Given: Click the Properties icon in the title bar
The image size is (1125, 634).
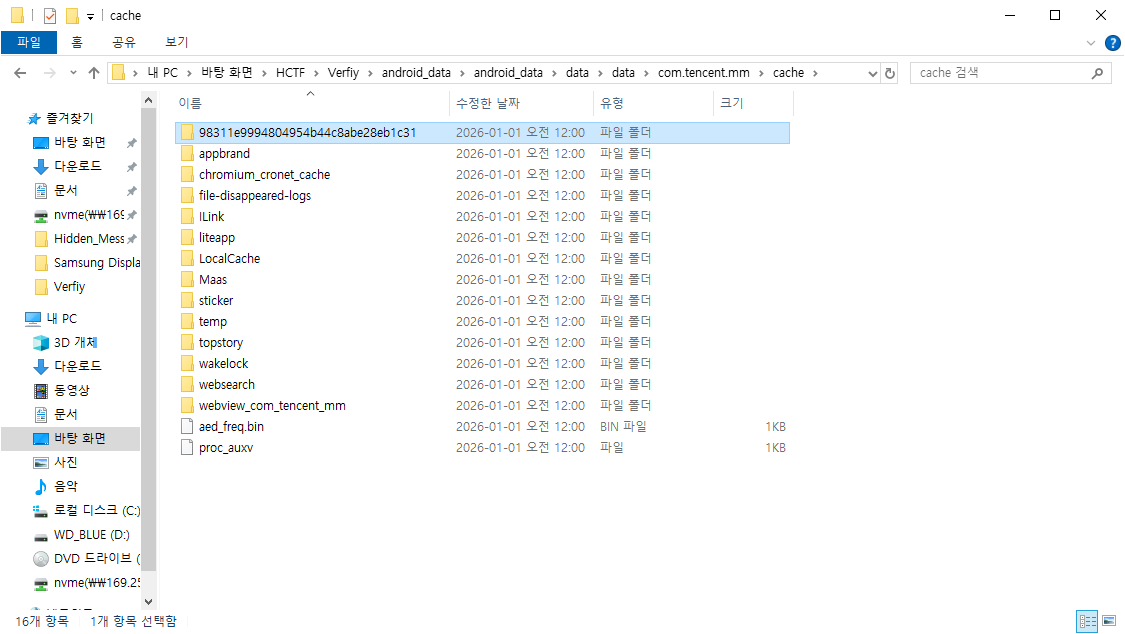Looking at the screenshot, I should (x=50, y=16).
